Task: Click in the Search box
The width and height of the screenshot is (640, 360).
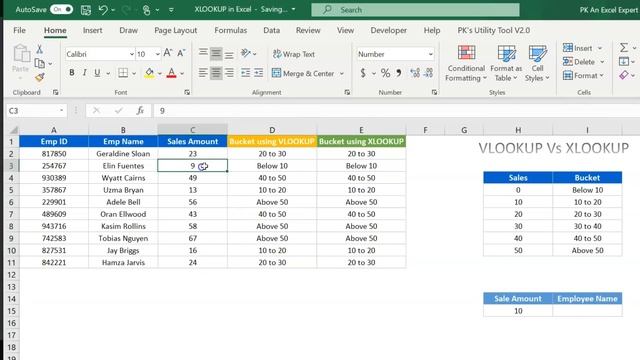Action: coord(415,10)
